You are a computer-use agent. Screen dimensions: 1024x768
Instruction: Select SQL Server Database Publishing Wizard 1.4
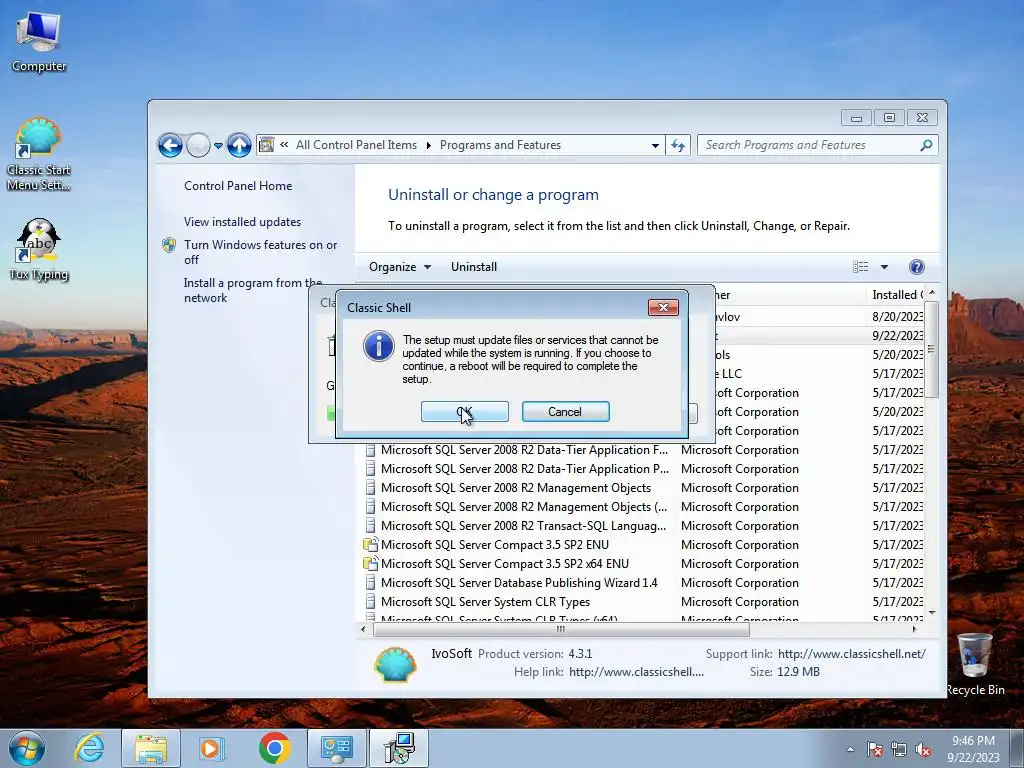coord(643,583)
